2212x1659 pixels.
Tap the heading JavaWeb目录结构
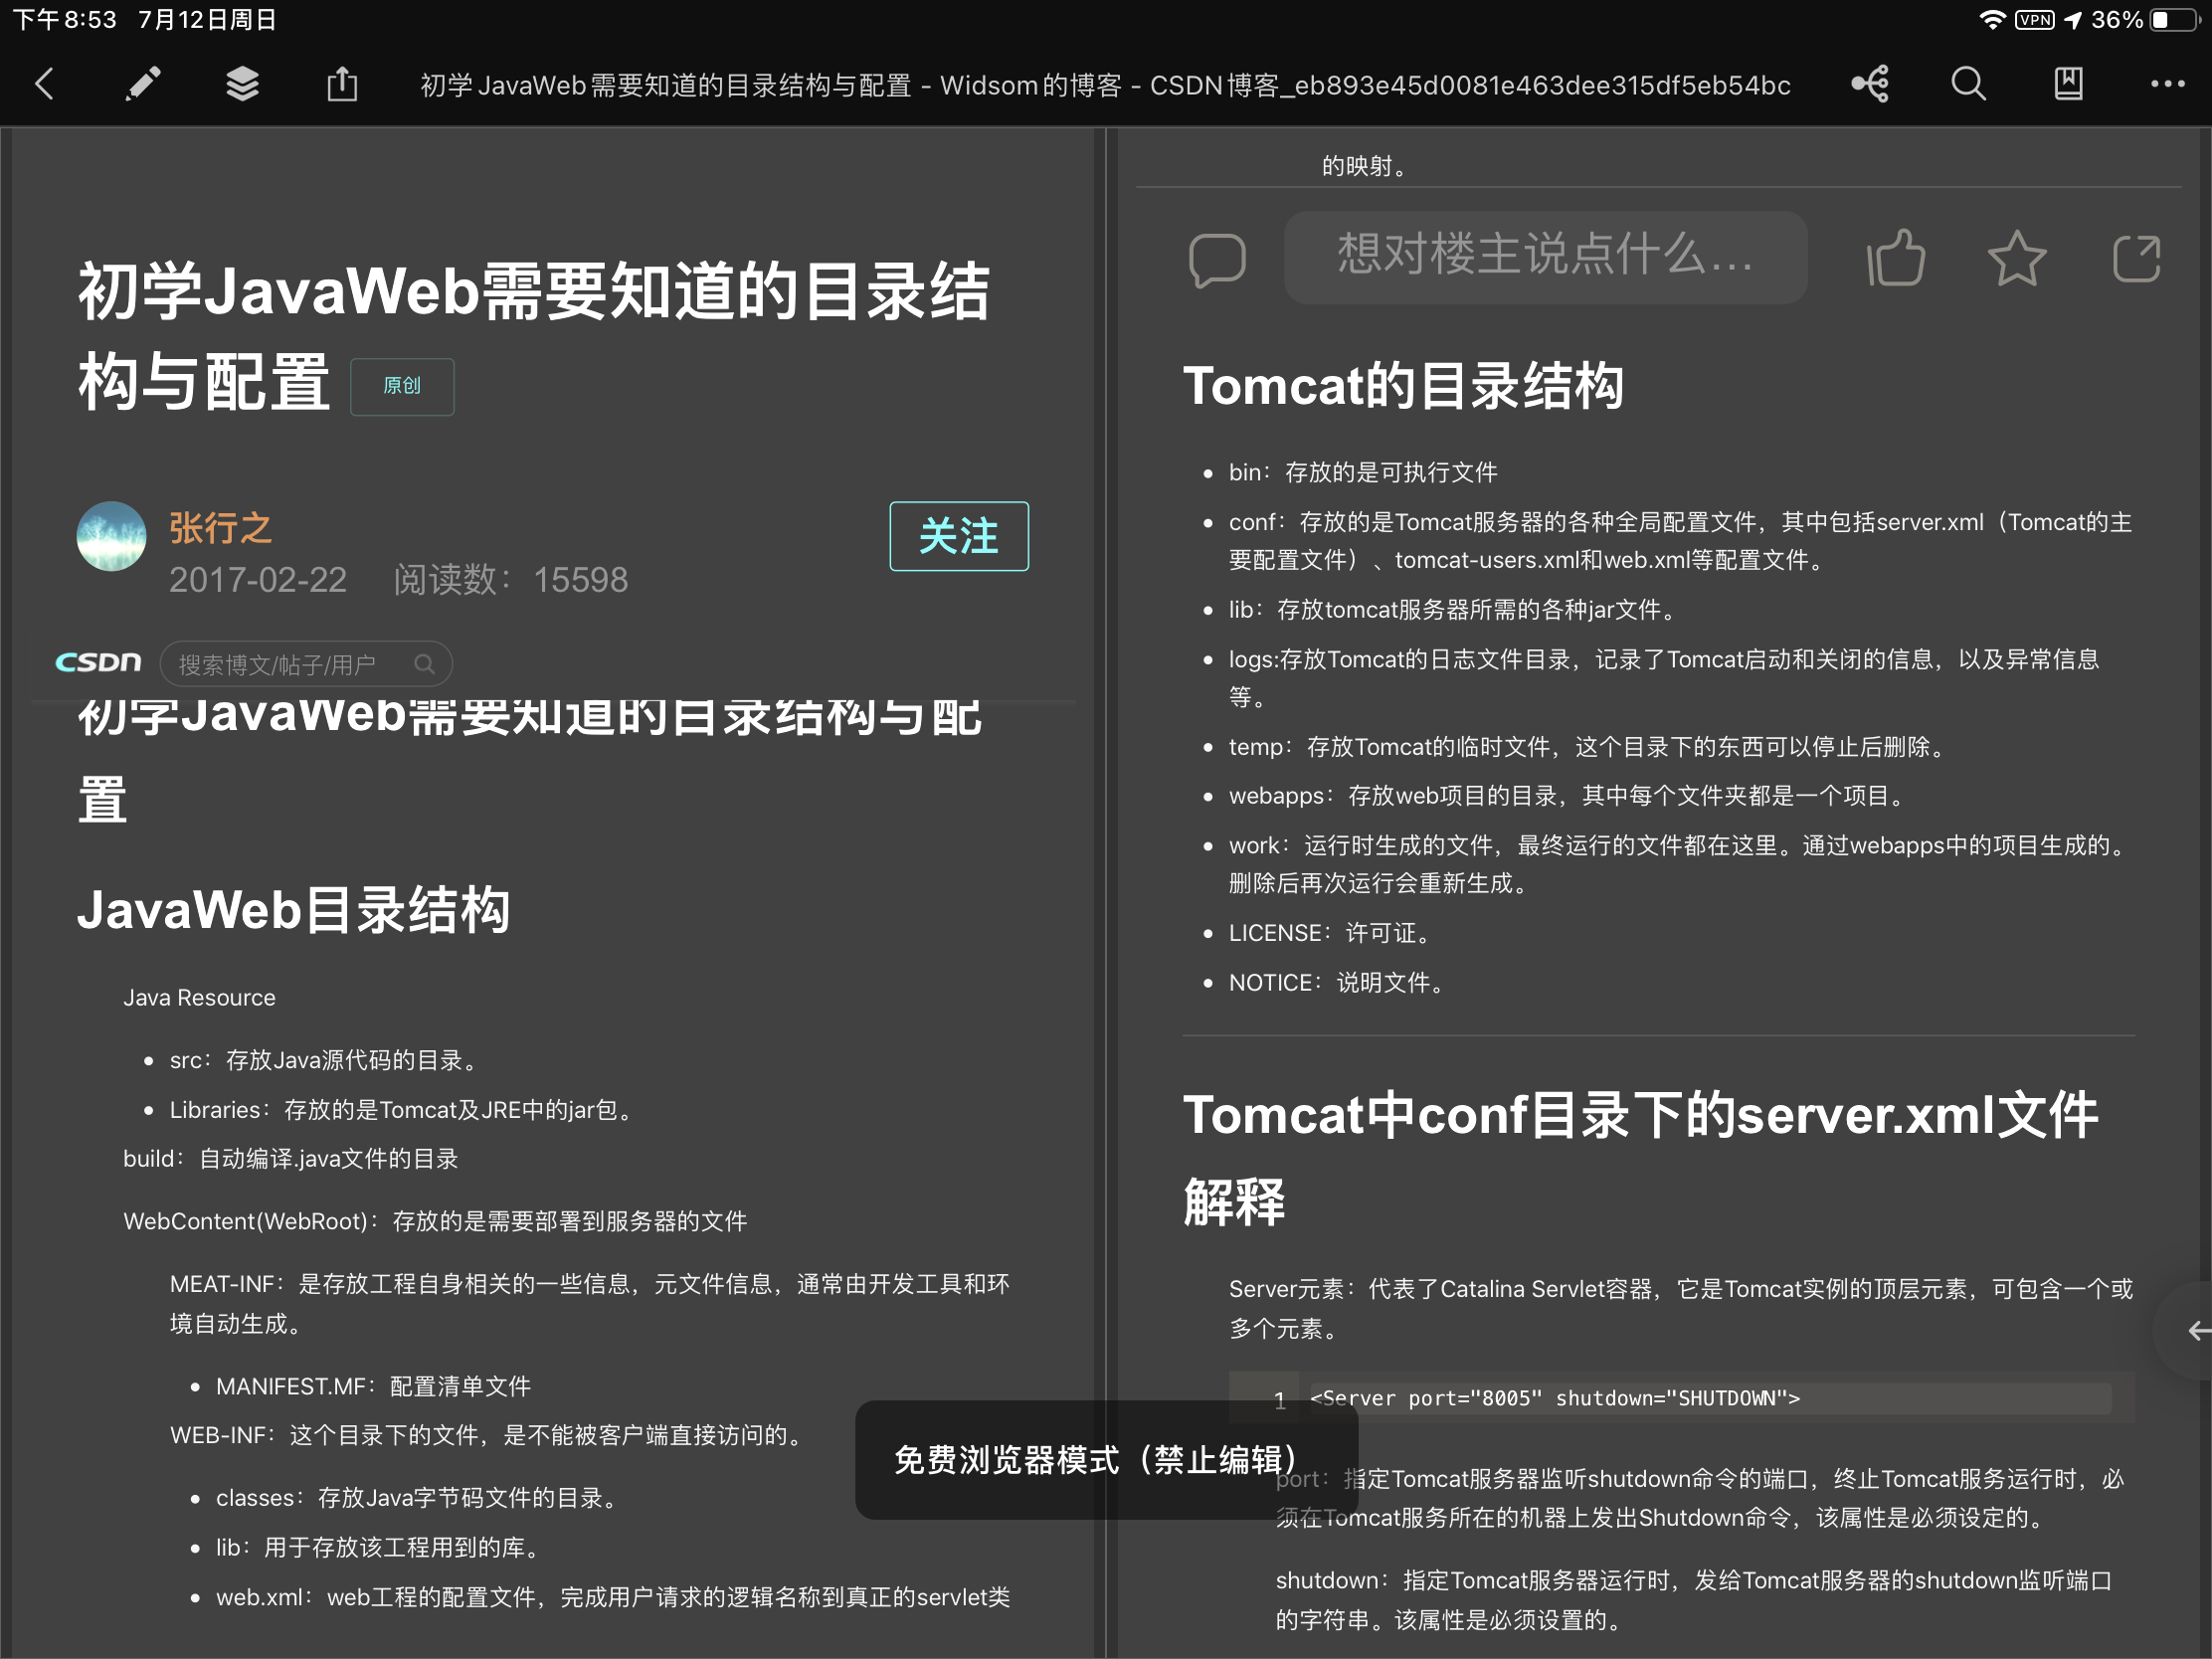click(x=294, y=910)
